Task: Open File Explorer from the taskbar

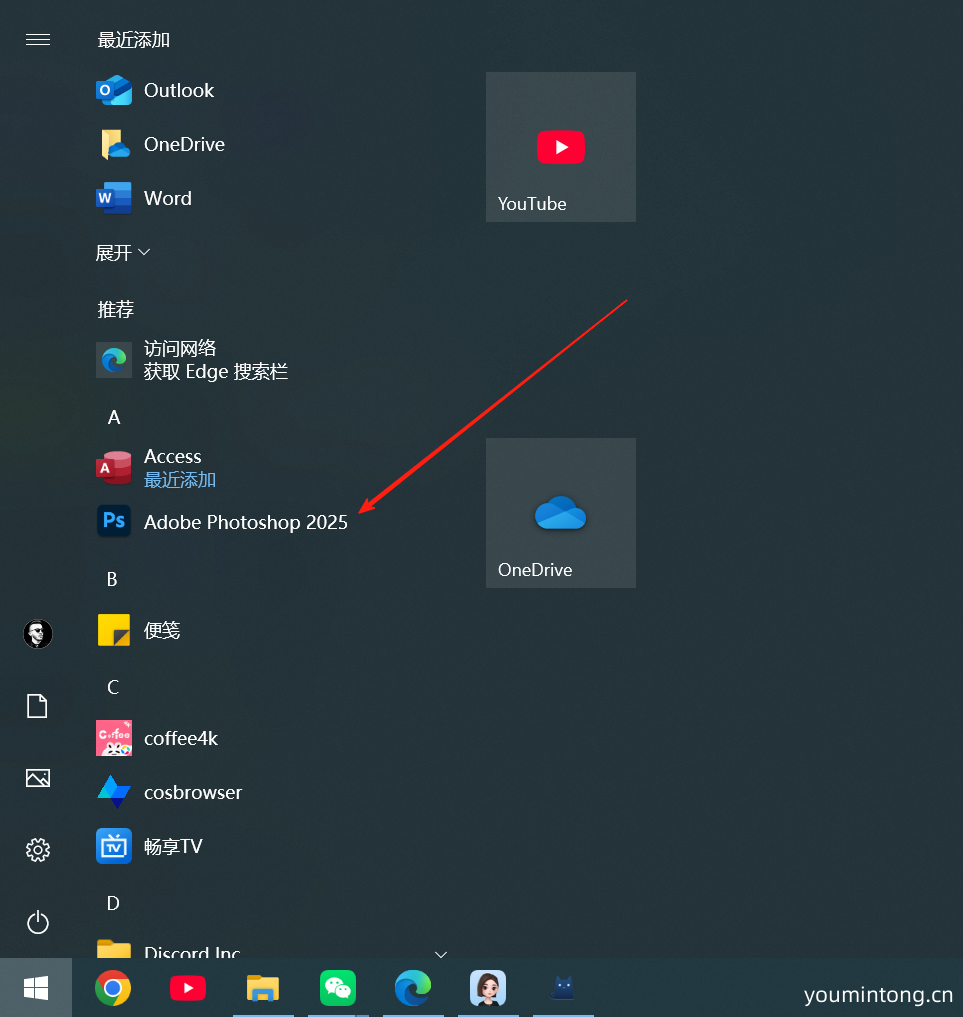Action: click(x=263, y=988)
